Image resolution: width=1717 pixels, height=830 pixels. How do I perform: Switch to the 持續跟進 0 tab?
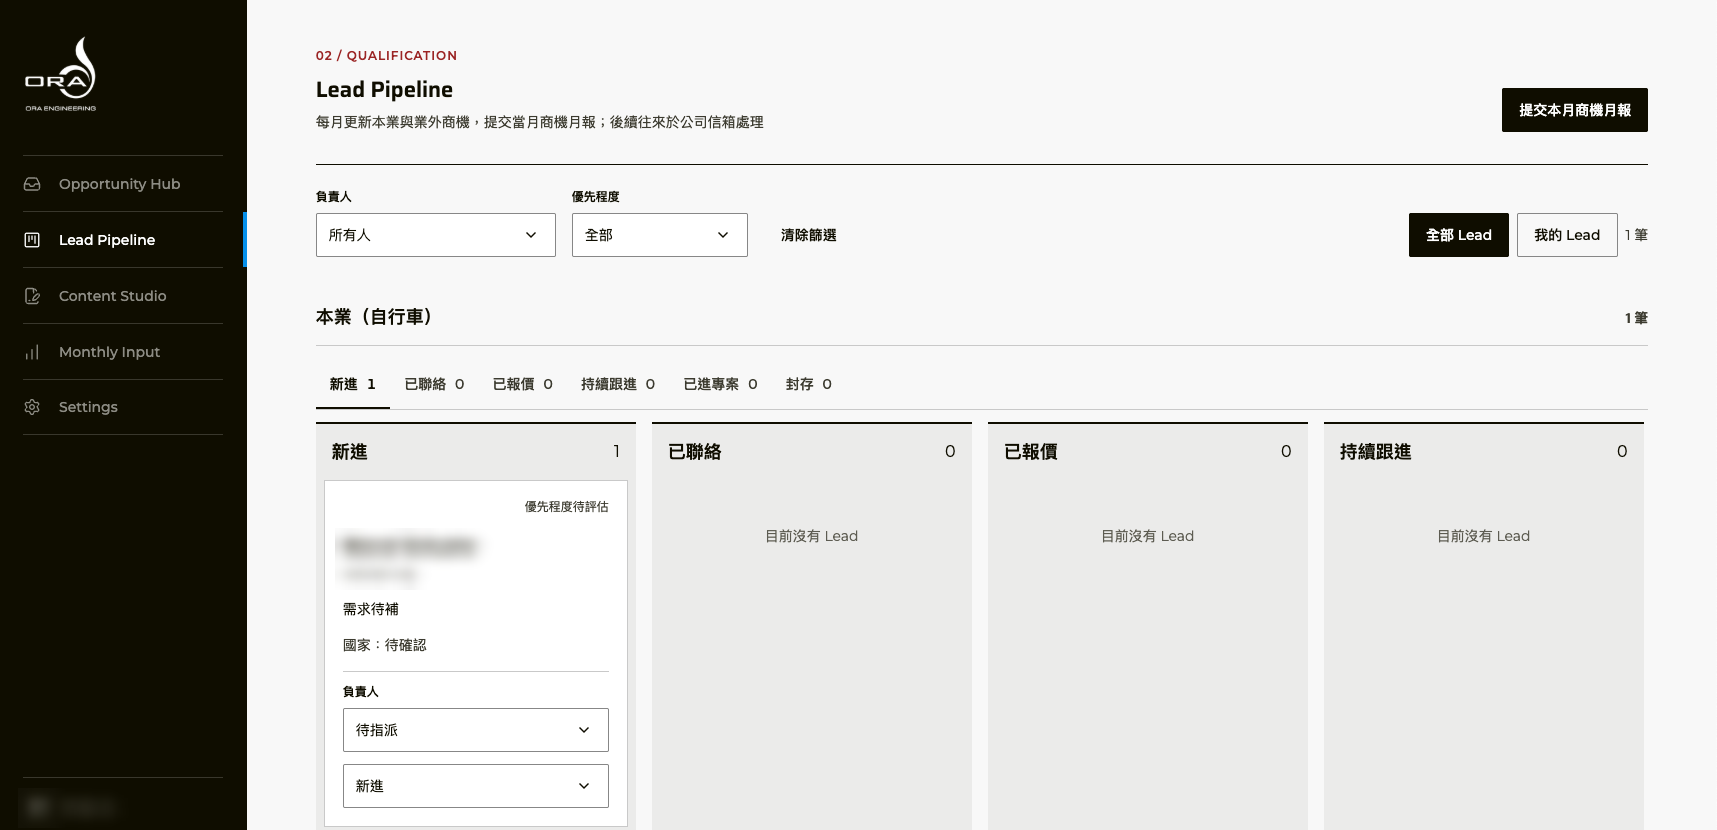pyautogui.click(x=618, y=384)
